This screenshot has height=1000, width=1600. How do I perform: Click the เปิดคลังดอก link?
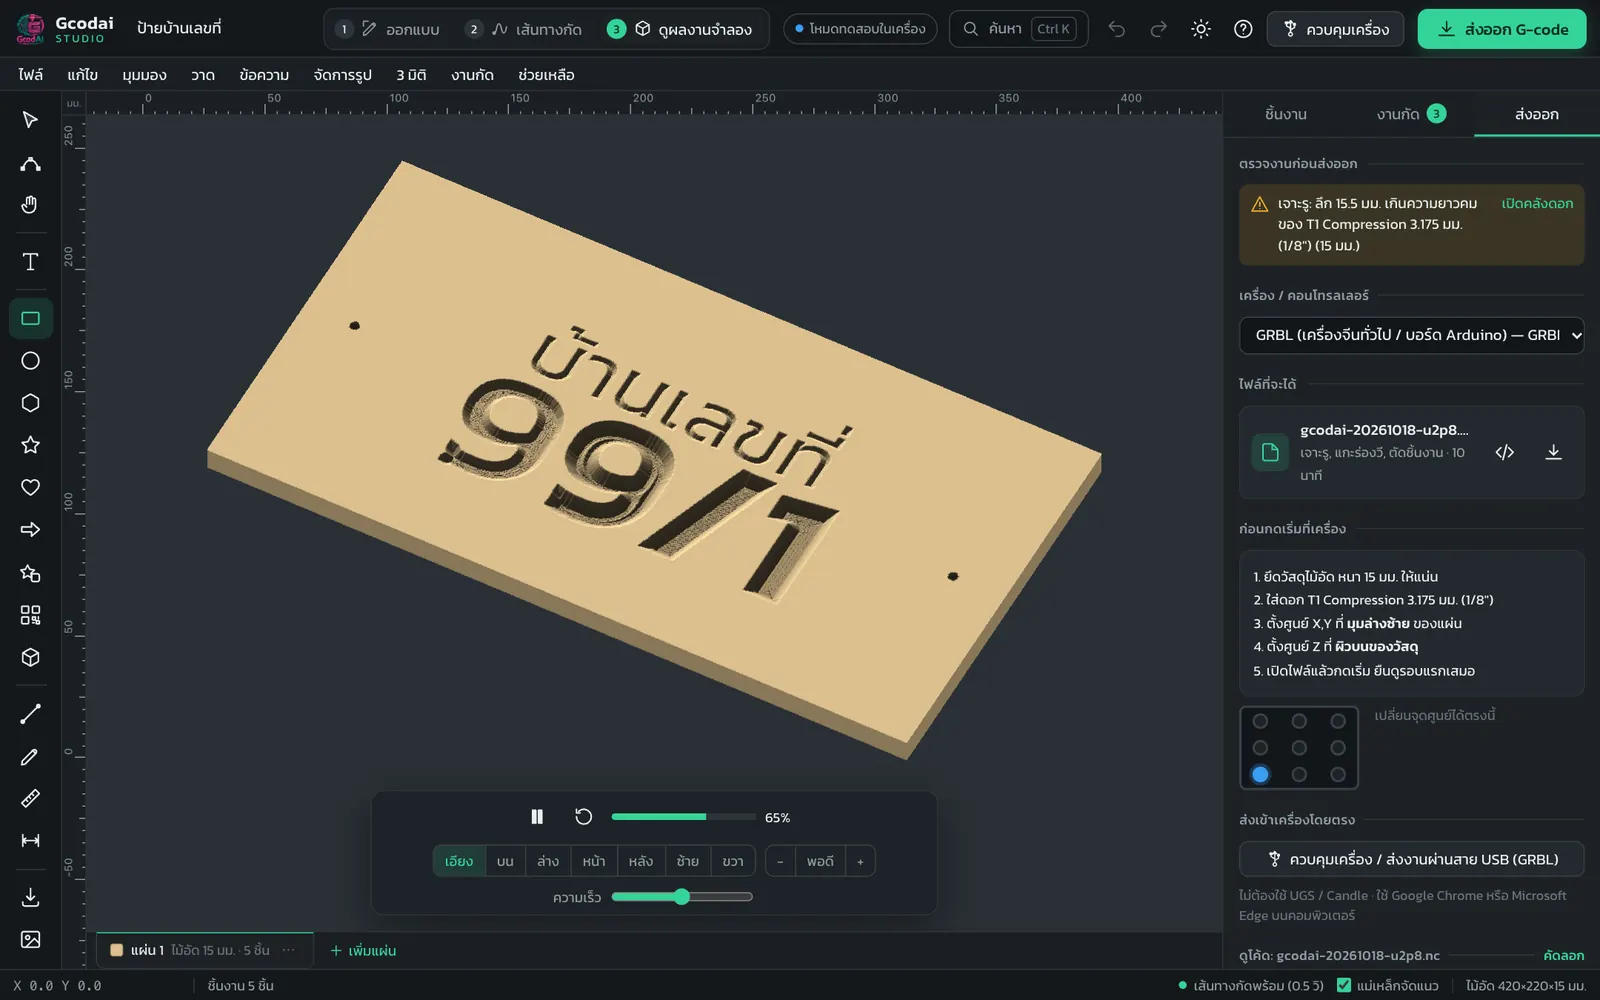pos(1537,203)
